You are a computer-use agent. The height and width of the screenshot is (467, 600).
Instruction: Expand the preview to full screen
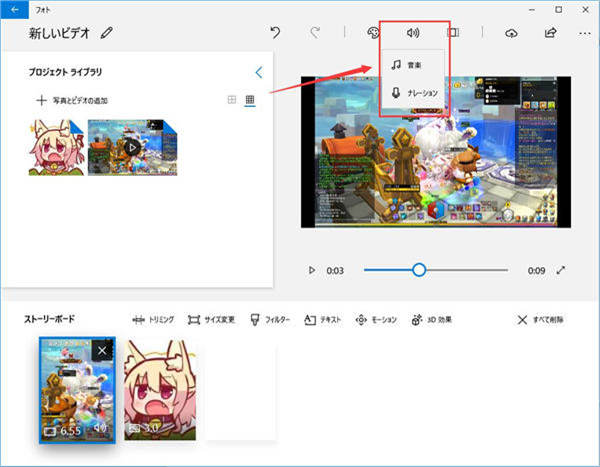(561, 270)
